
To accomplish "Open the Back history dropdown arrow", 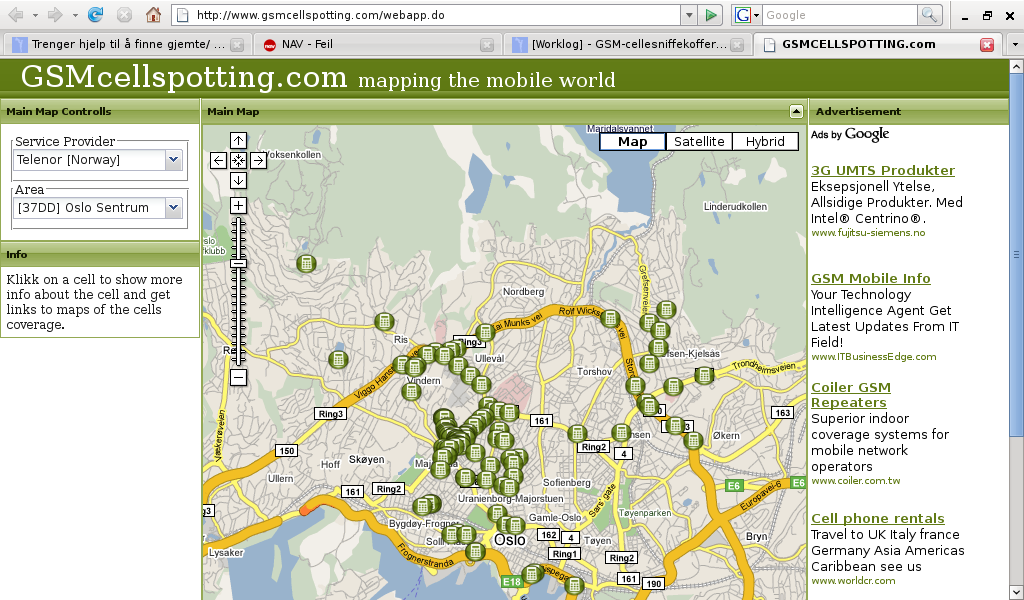I will pyautogui.click(x=35, y=14).
